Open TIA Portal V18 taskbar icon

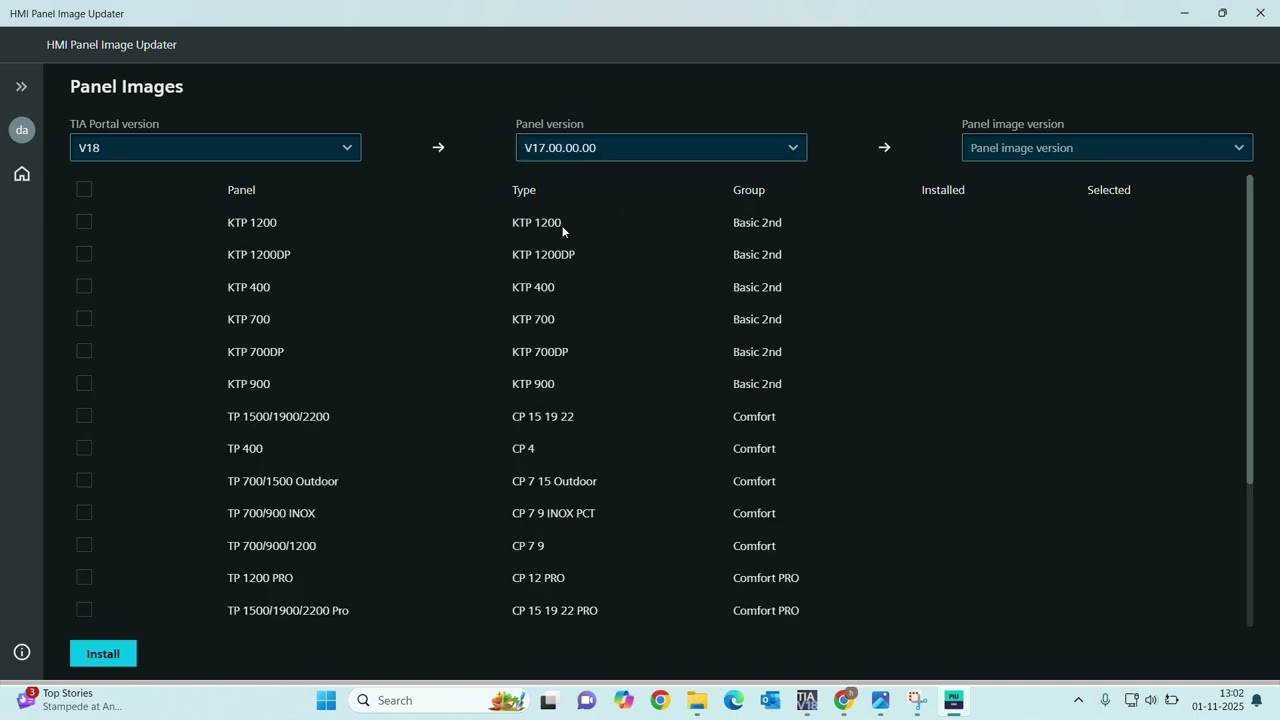point(807,701)
